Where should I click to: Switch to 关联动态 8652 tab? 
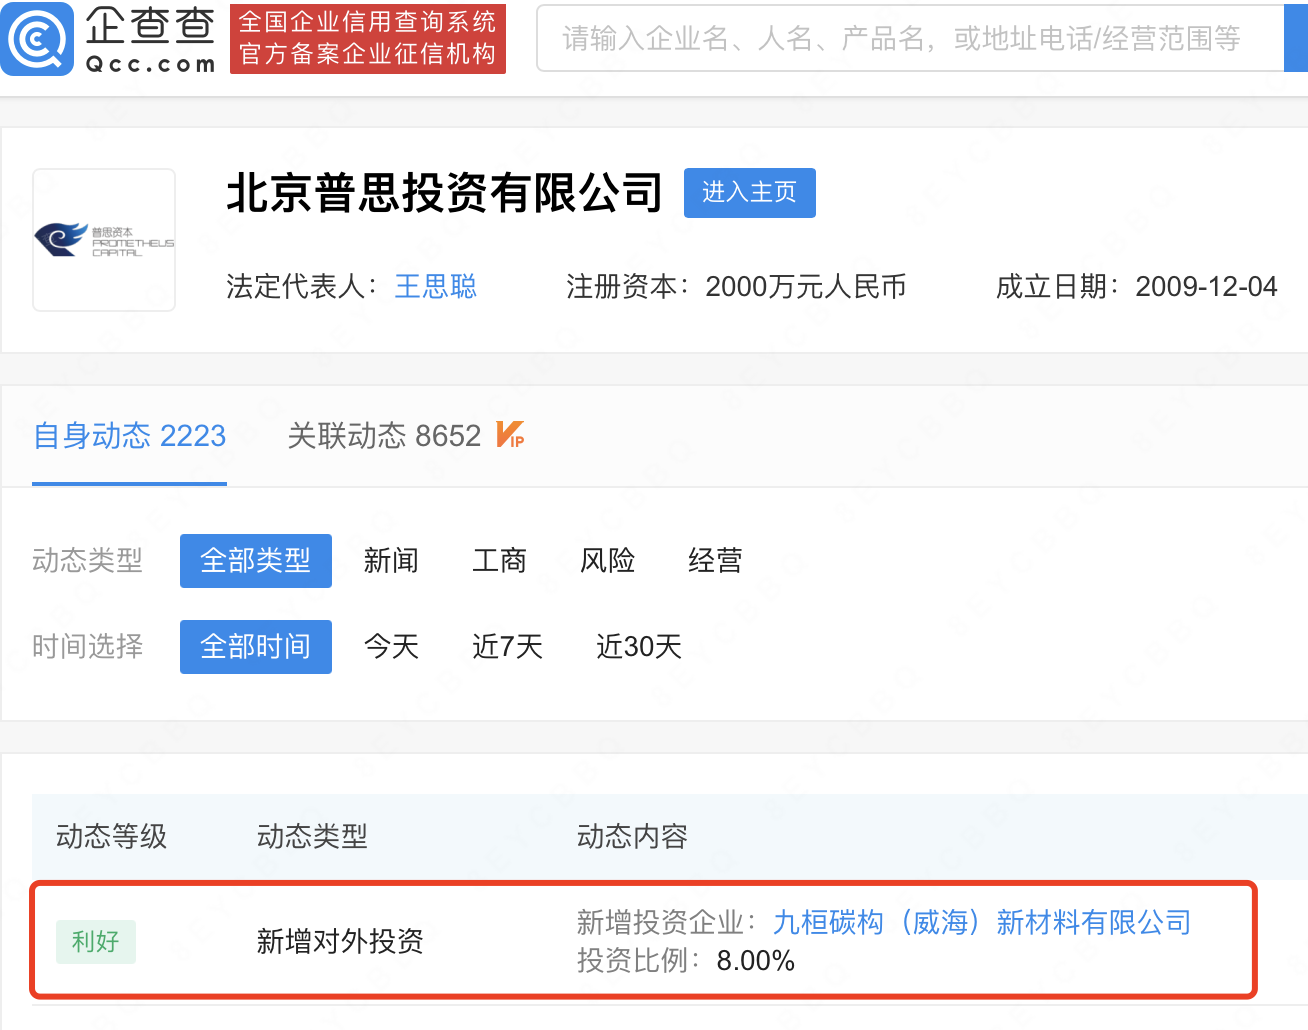point(385,436)
